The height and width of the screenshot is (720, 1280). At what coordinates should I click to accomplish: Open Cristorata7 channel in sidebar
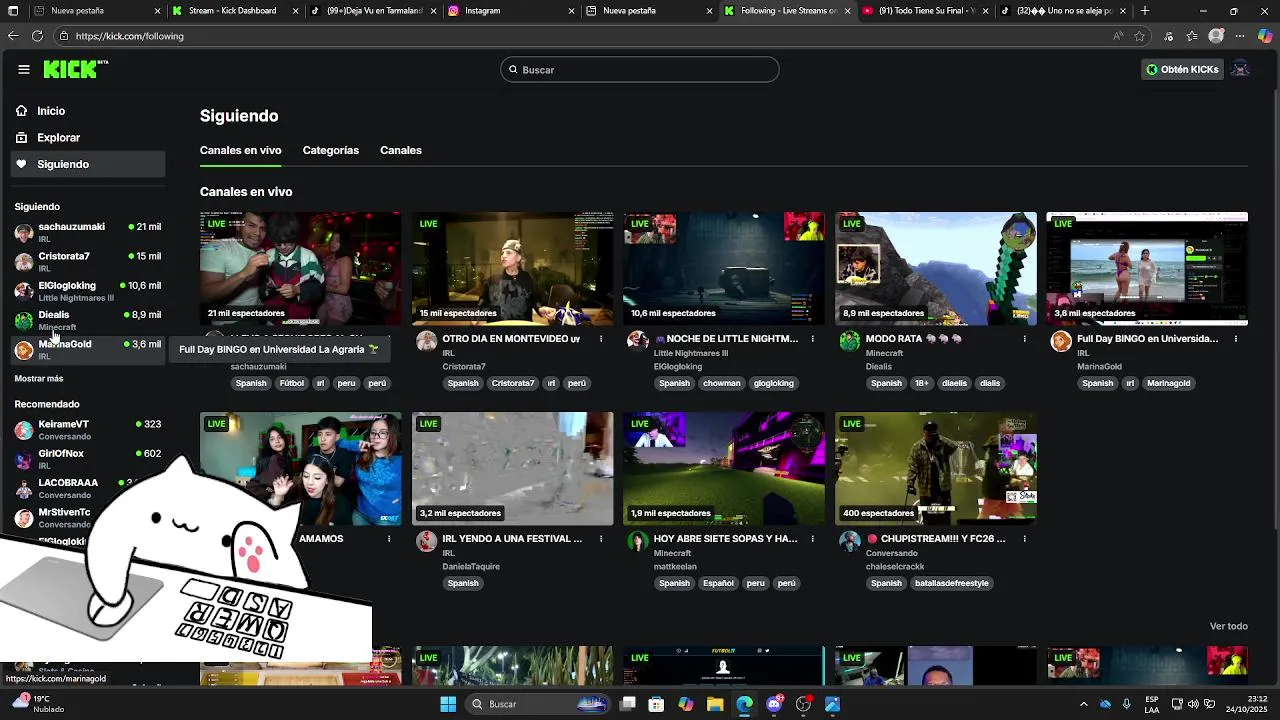[88, 261]
